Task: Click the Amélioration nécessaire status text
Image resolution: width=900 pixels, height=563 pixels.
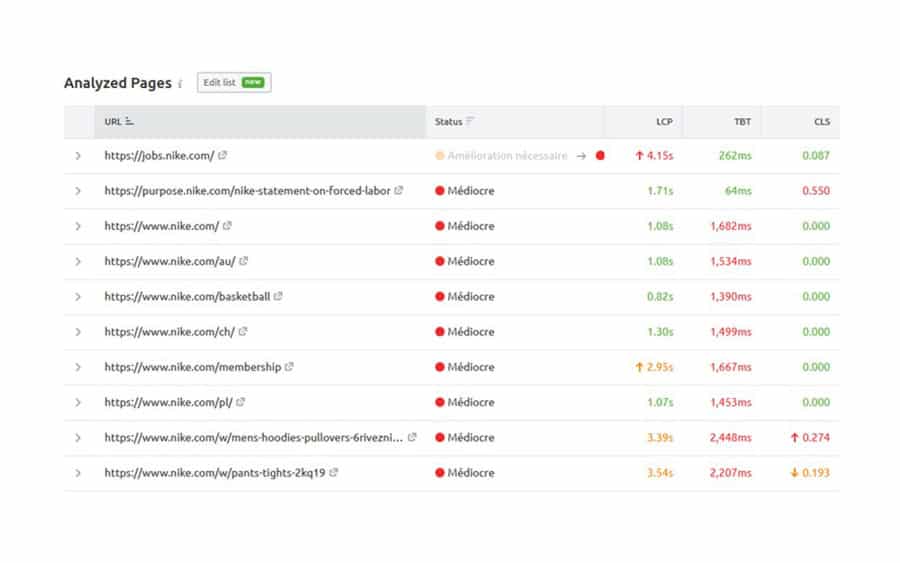Action: [x=507, y=156]
